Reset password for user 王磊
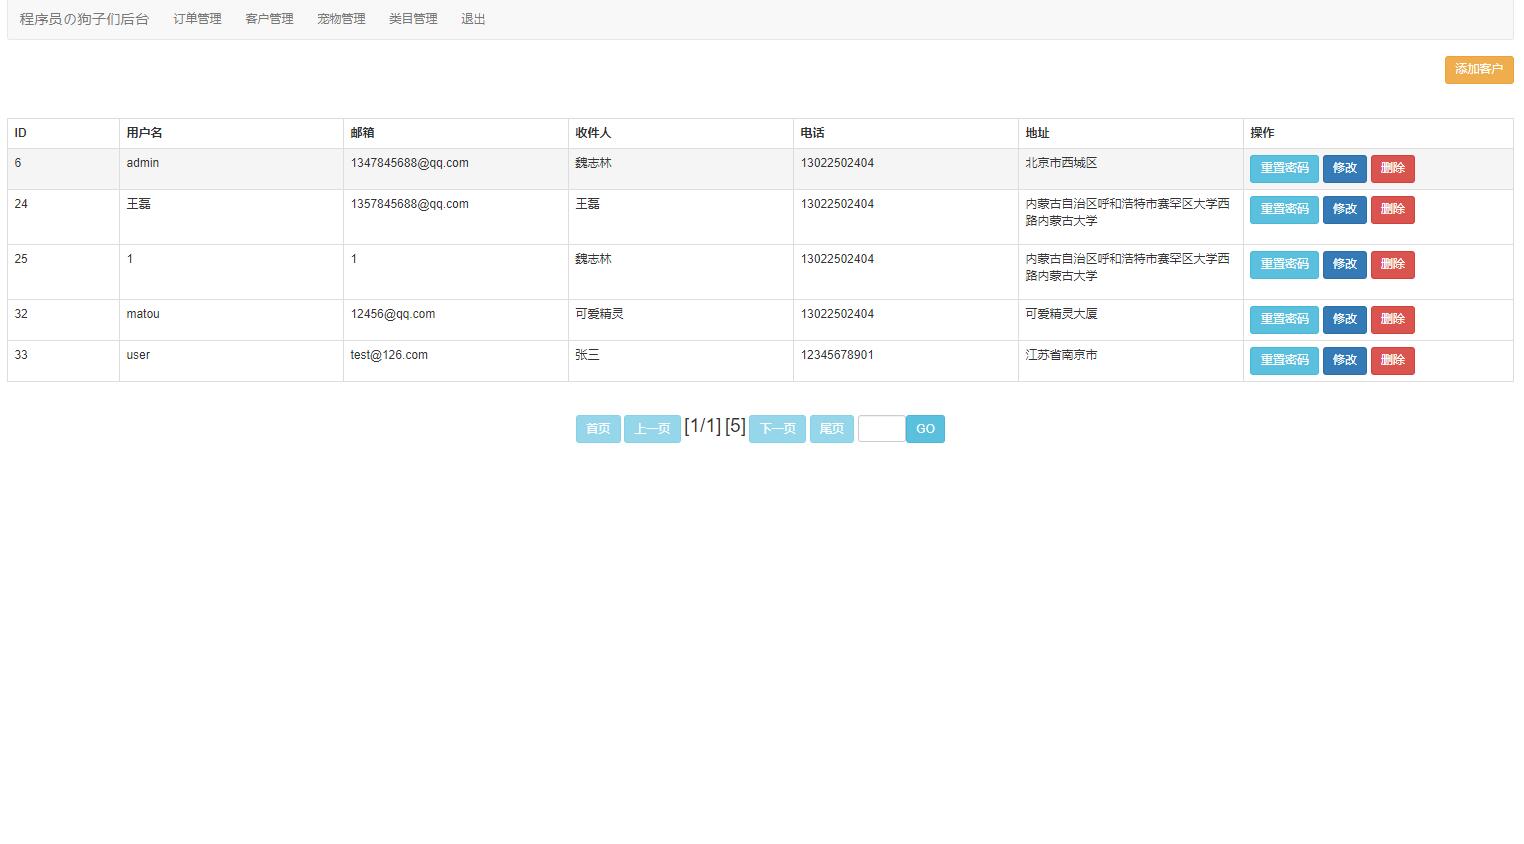Screen dimensions: 1524x844 [1283, 210]
